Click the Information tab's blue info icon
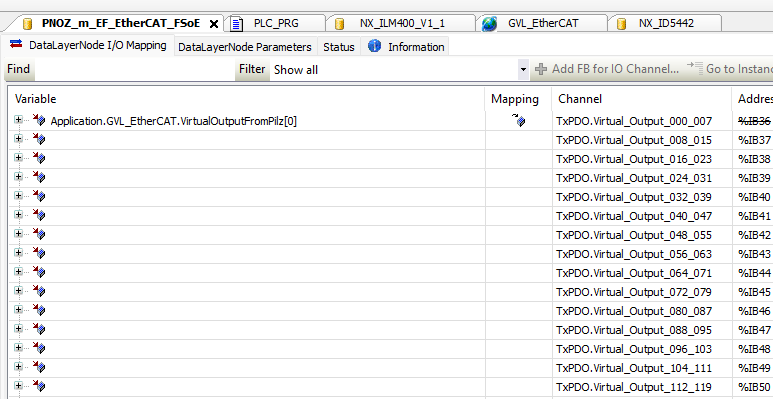The width and height of the screenshot is (773, 399). pyautogui.click(x=374, y=46)
